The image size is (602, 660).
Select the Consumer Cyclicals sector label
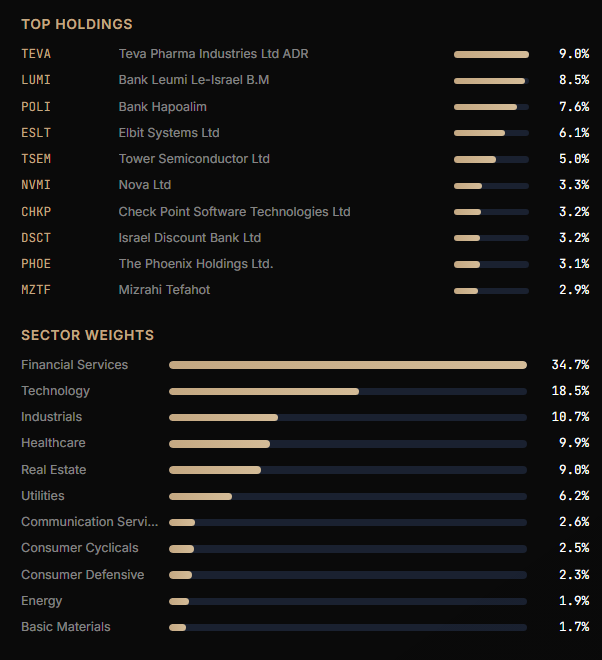click(80, 548)
